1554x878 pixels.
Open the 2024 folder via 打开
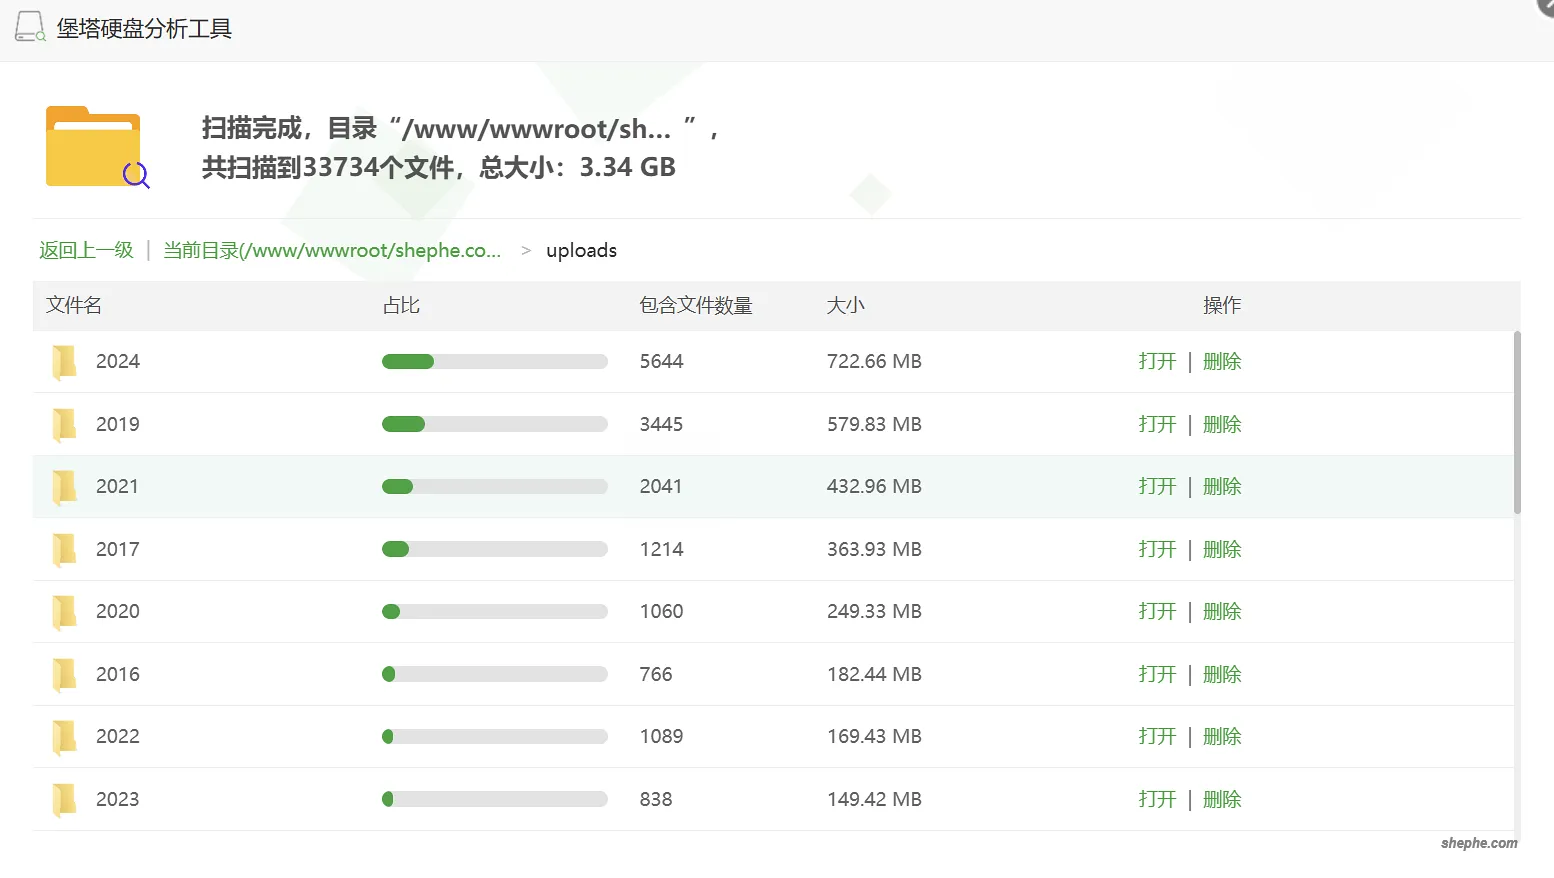[1156, 361]
